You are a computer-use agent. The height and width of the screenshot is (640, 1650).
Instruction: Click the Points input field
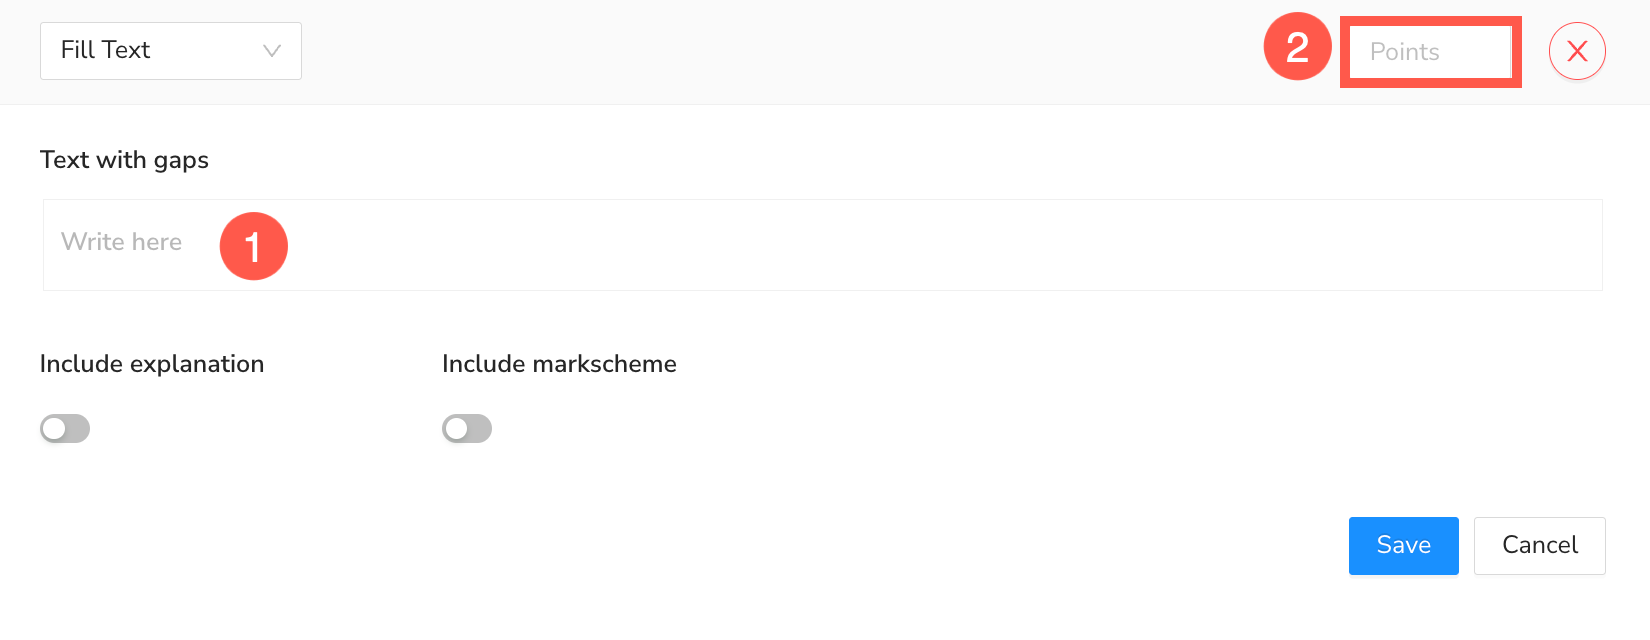pyautogui.click(x=1430, y=52)
